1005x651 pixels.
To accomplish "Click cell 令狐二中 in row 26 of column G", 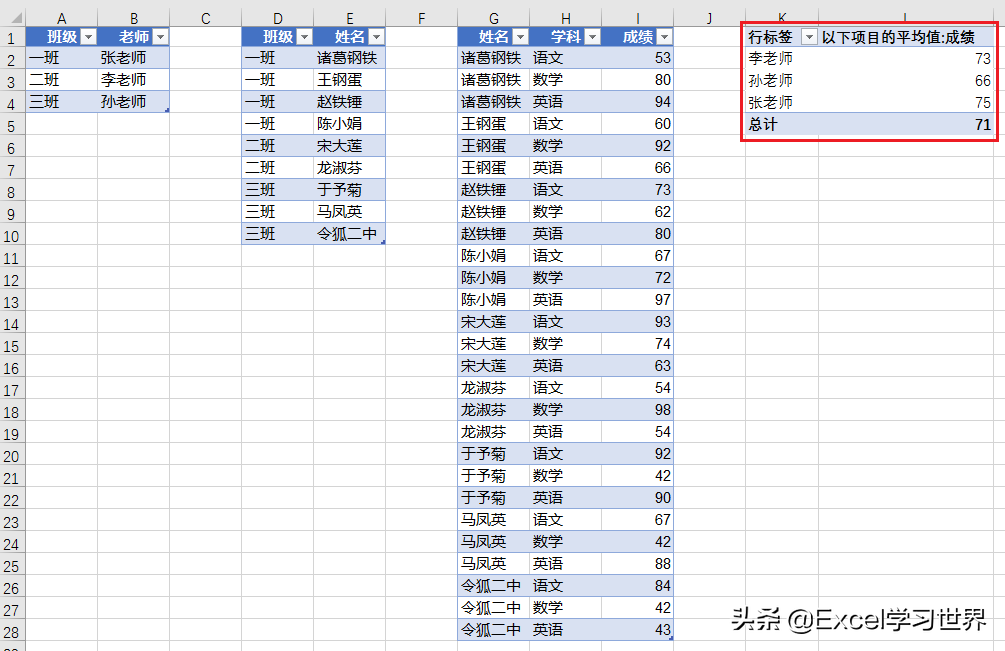I will [494, 586].
